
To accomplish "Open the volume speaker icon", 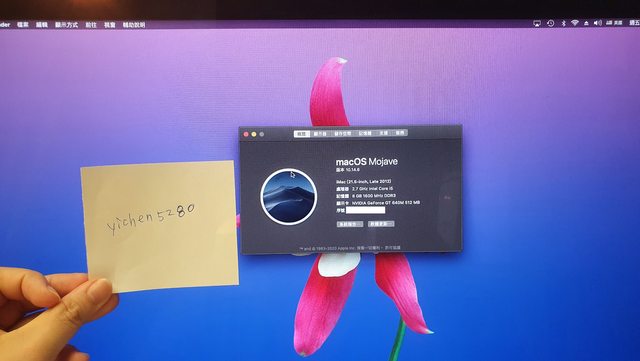I will coord(597,23).
